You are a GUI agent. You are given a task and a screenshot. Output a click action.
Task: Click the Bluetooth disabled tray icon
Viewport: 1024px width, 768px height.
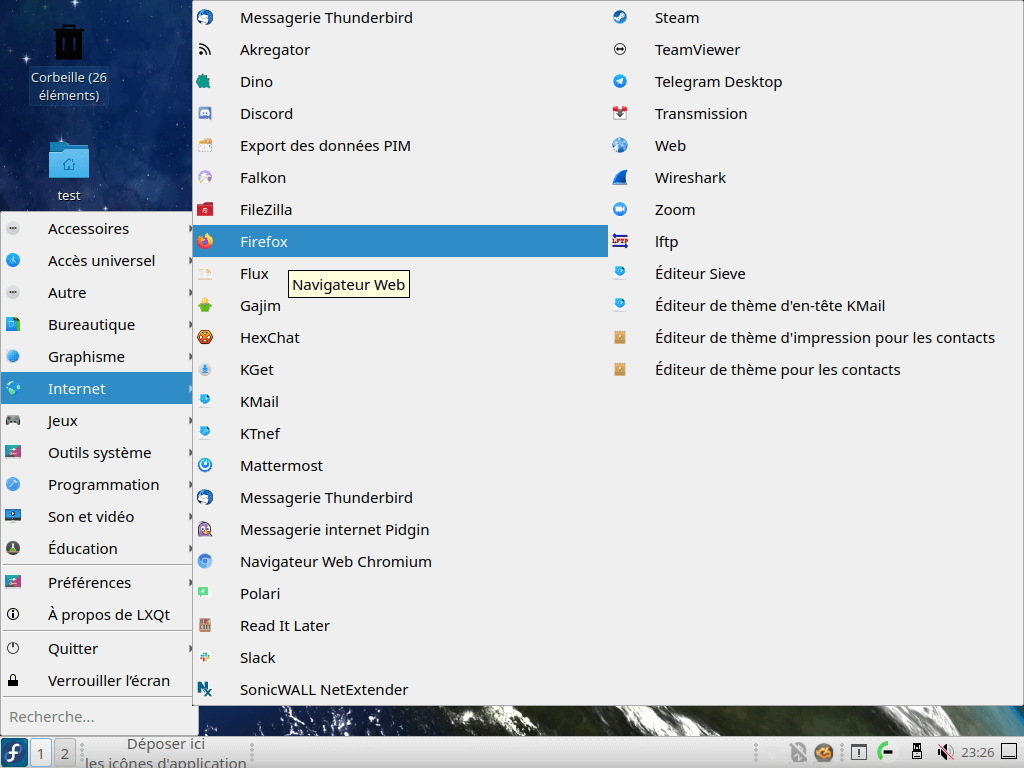tap(798, 752)
